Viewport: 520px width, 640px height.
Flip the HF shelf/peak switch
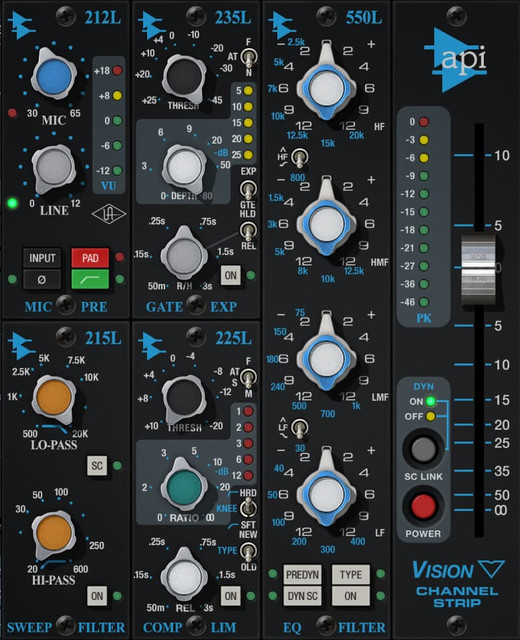tap(300, 158)
